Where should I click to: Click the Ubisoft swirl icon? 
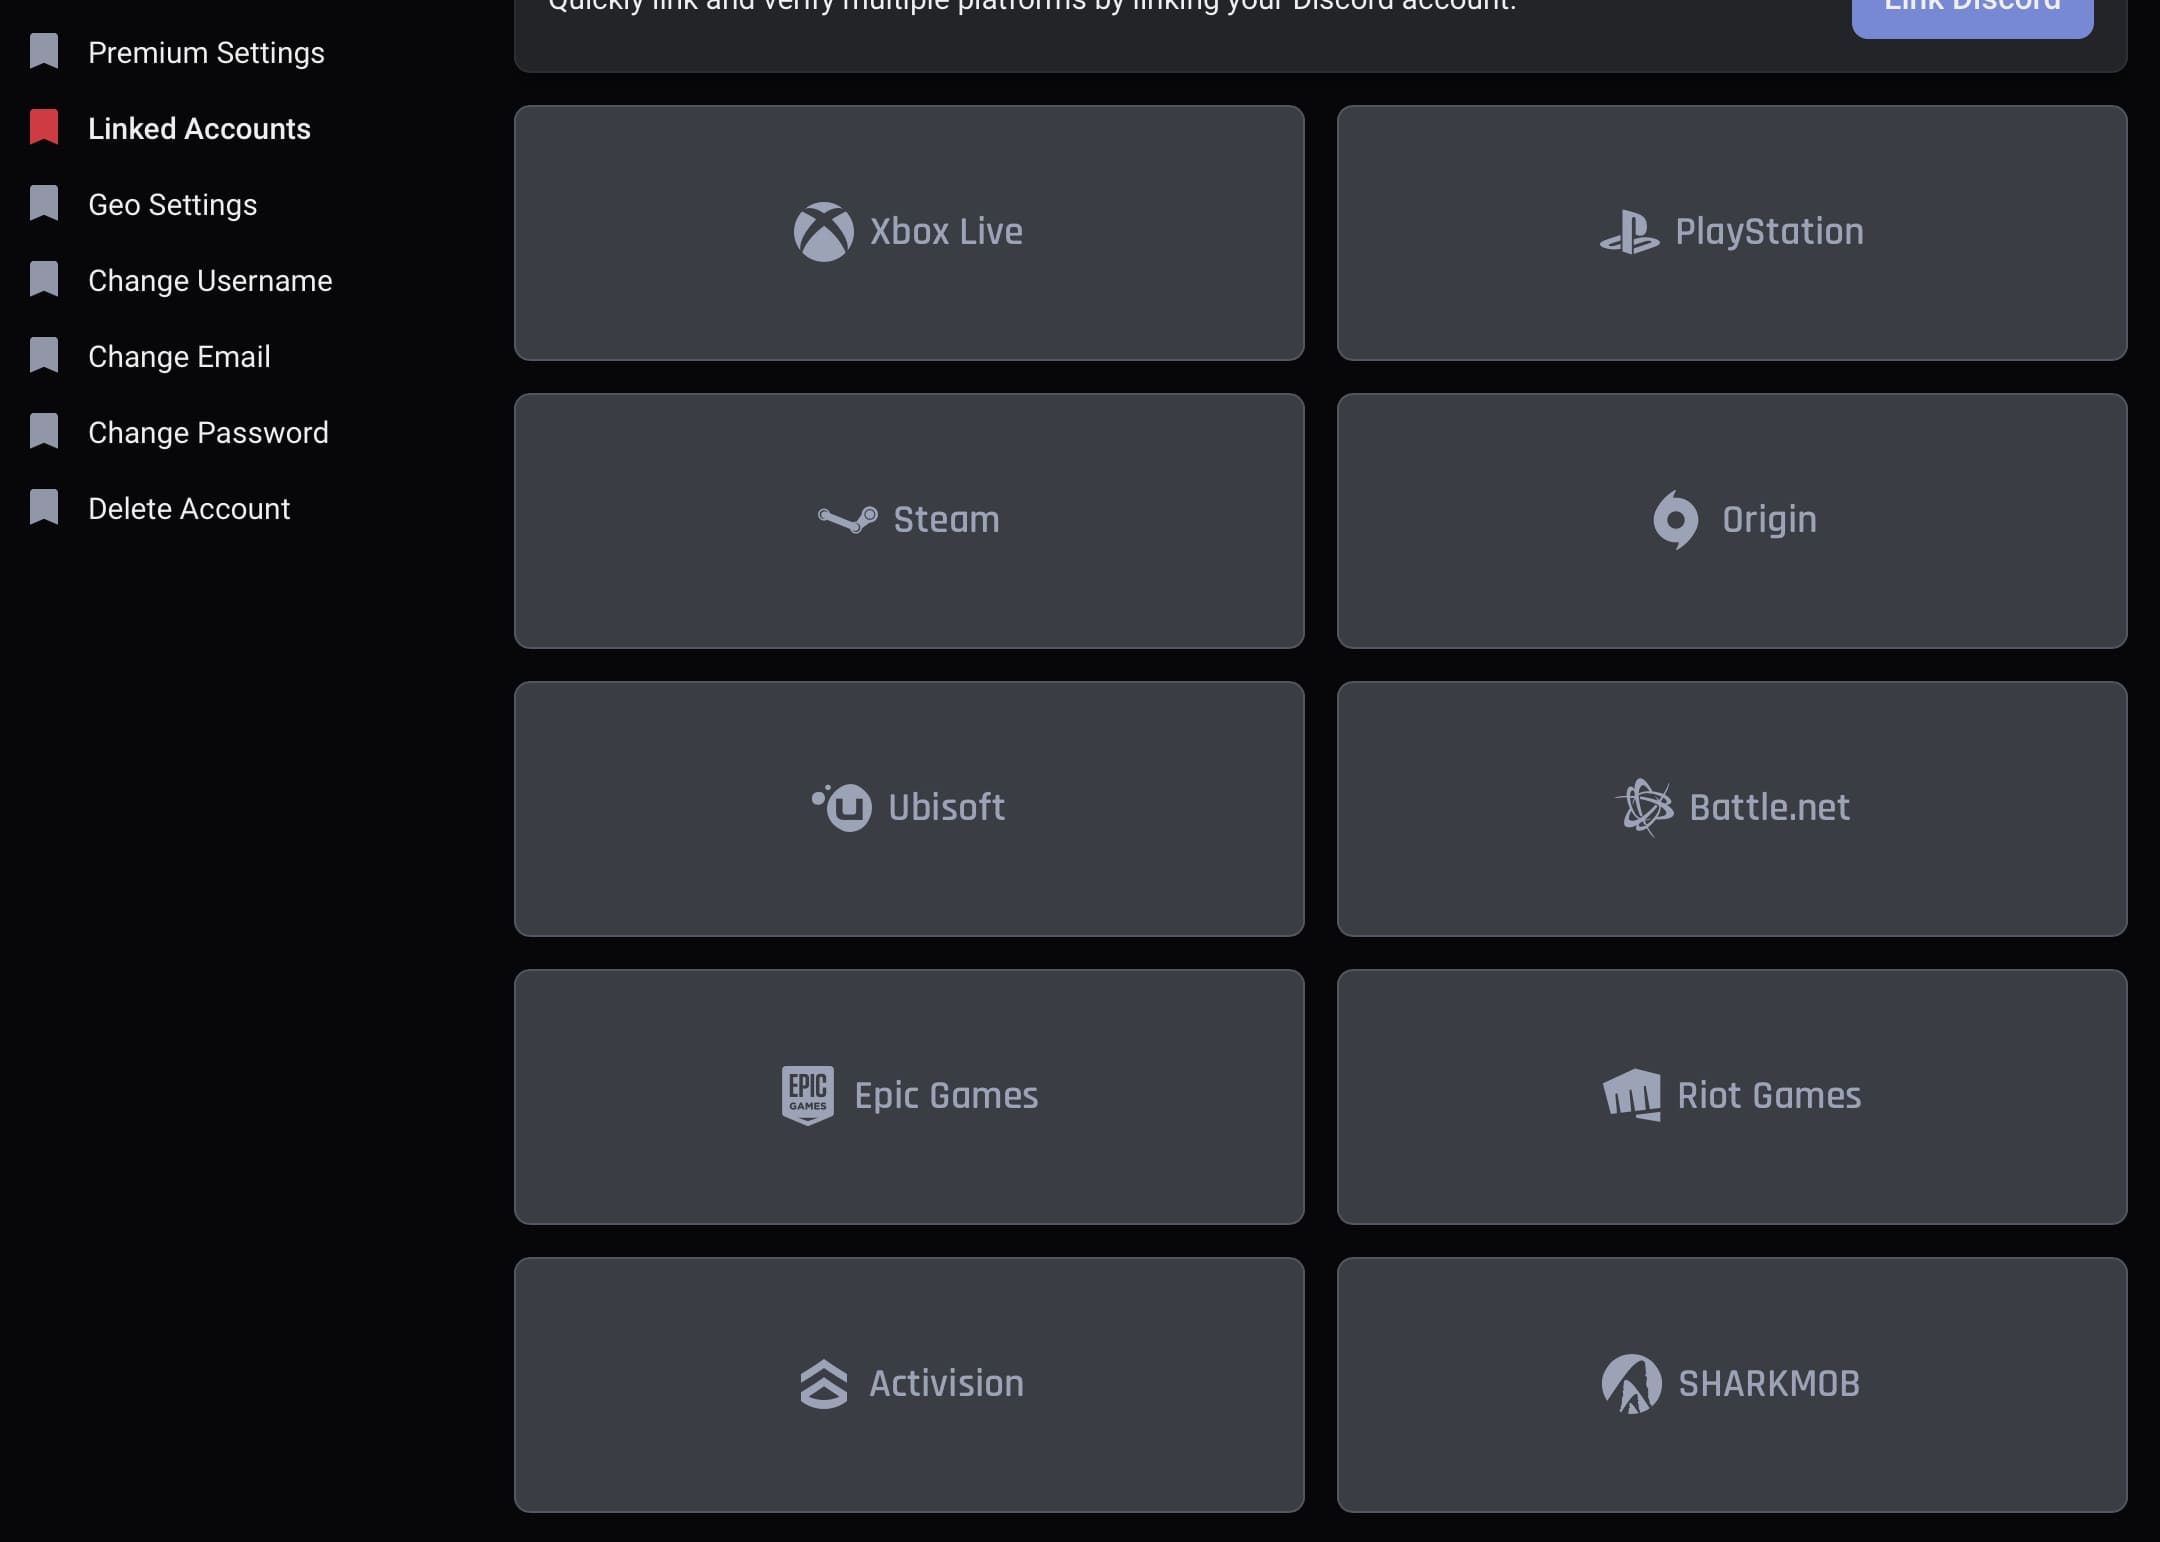point(841,807)
